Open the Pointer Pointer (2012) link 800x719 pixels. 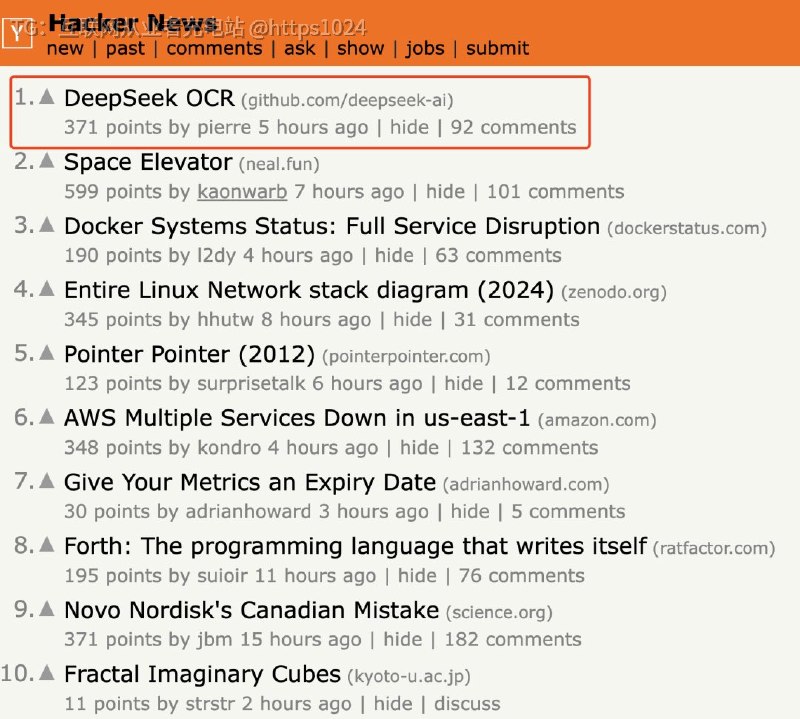point(189,354)
